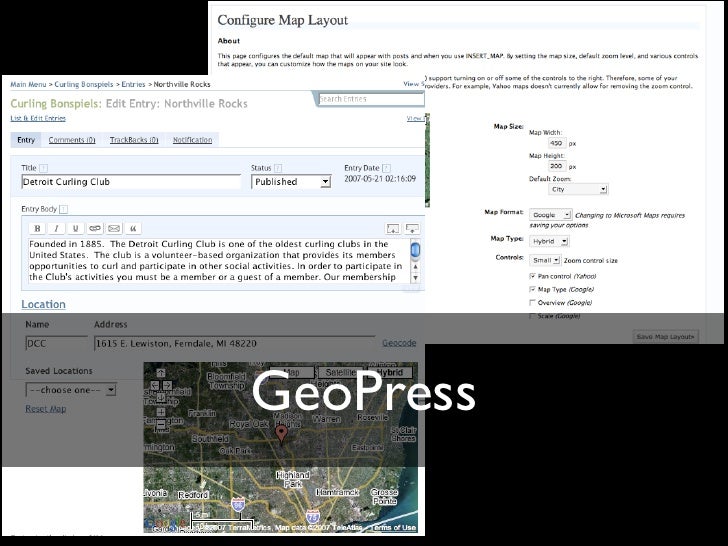The image size is (728, 546).
Task: Click the Location heading link
Action: point(44,305)
